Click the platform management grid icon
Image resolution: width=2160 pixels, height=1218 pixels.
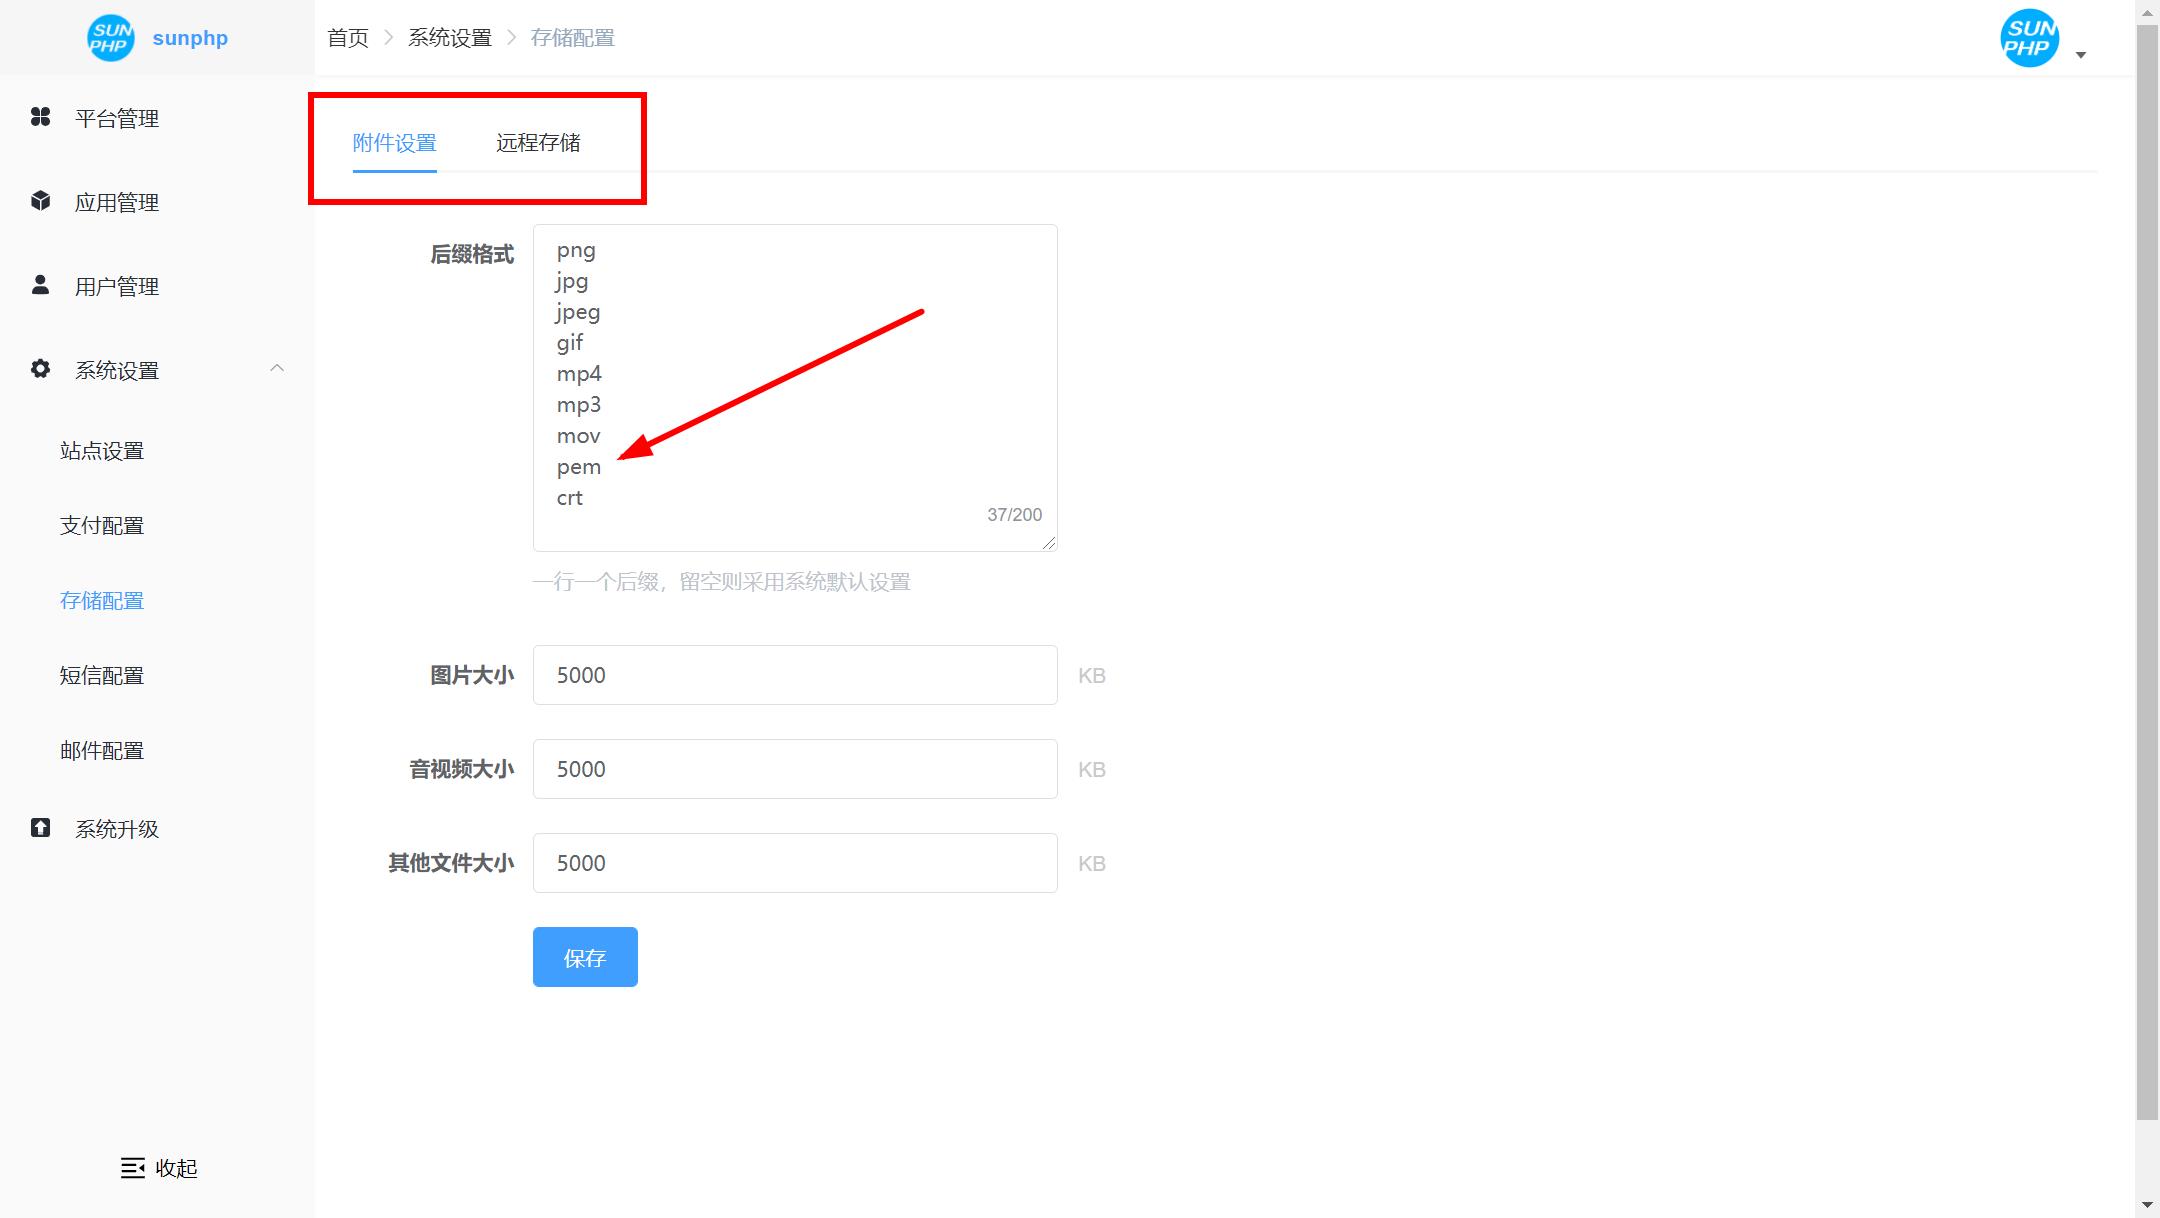[40, 117]
